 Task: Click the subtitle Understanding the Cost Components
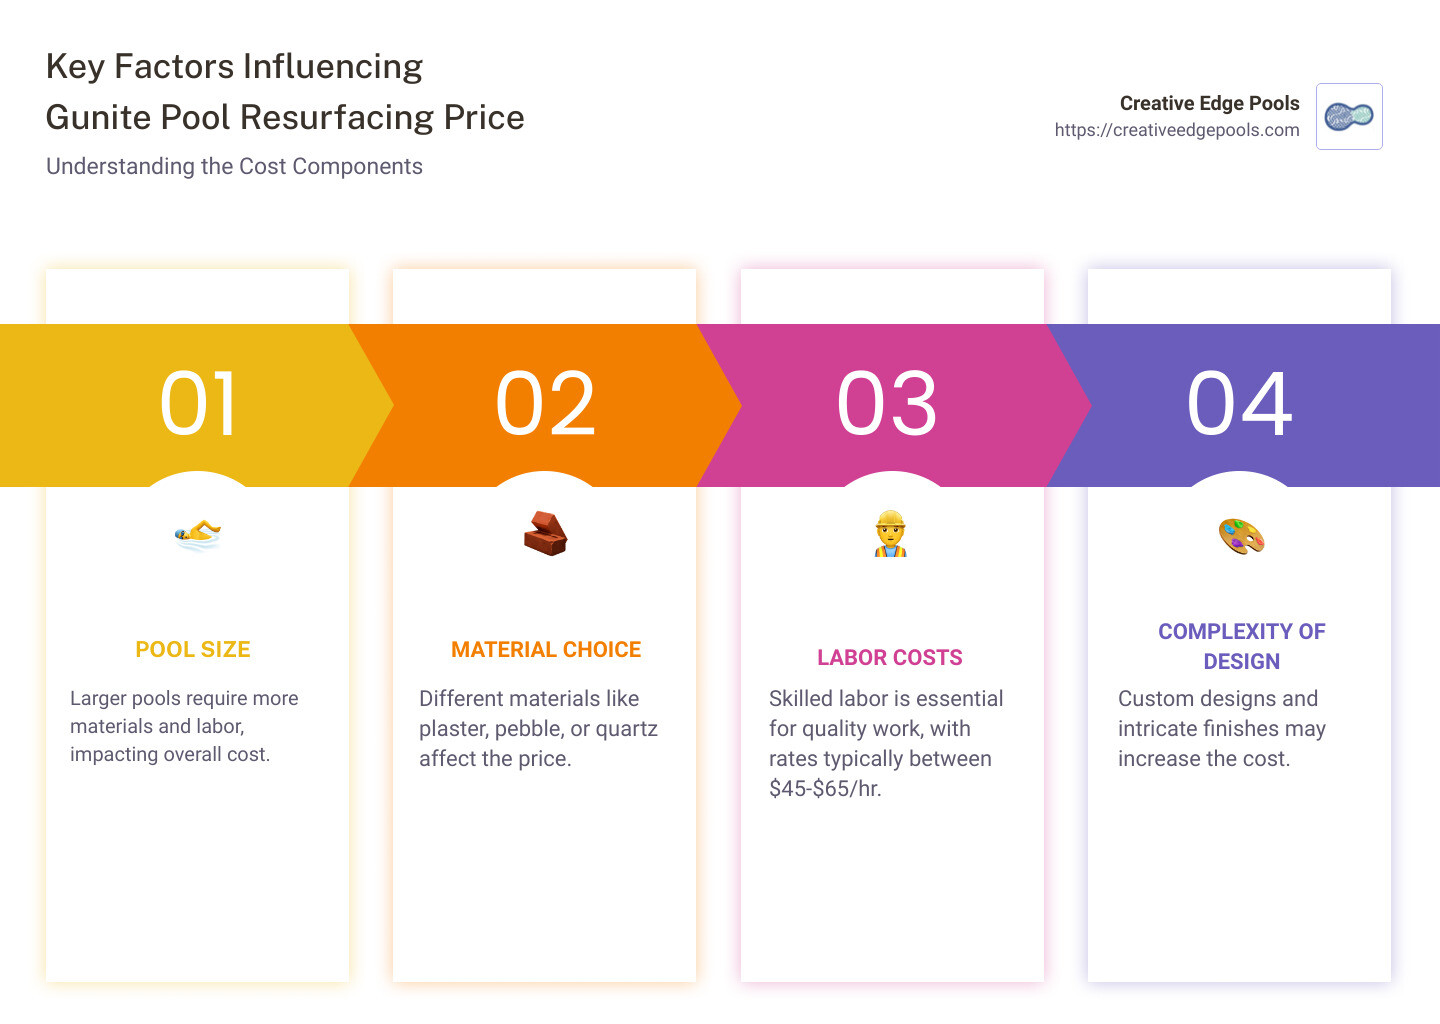click(234, 167)
